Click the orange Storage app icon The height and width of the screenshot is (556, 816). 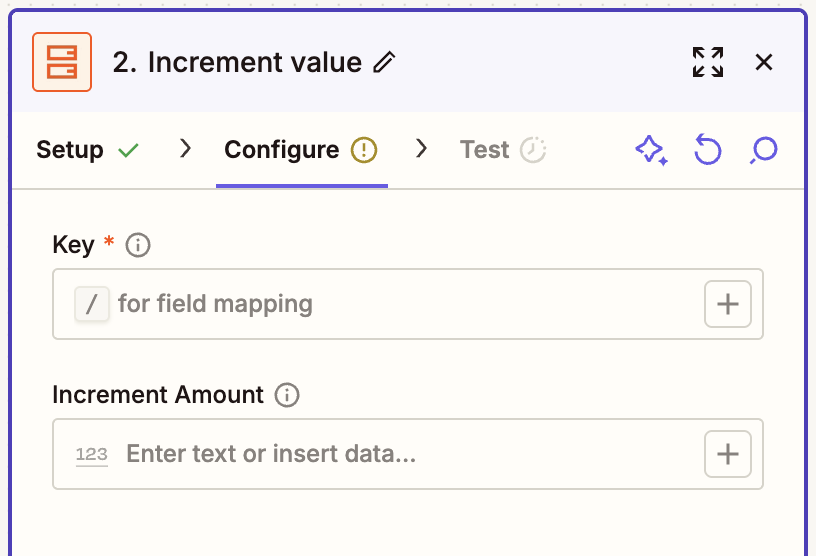coord(62,62)
